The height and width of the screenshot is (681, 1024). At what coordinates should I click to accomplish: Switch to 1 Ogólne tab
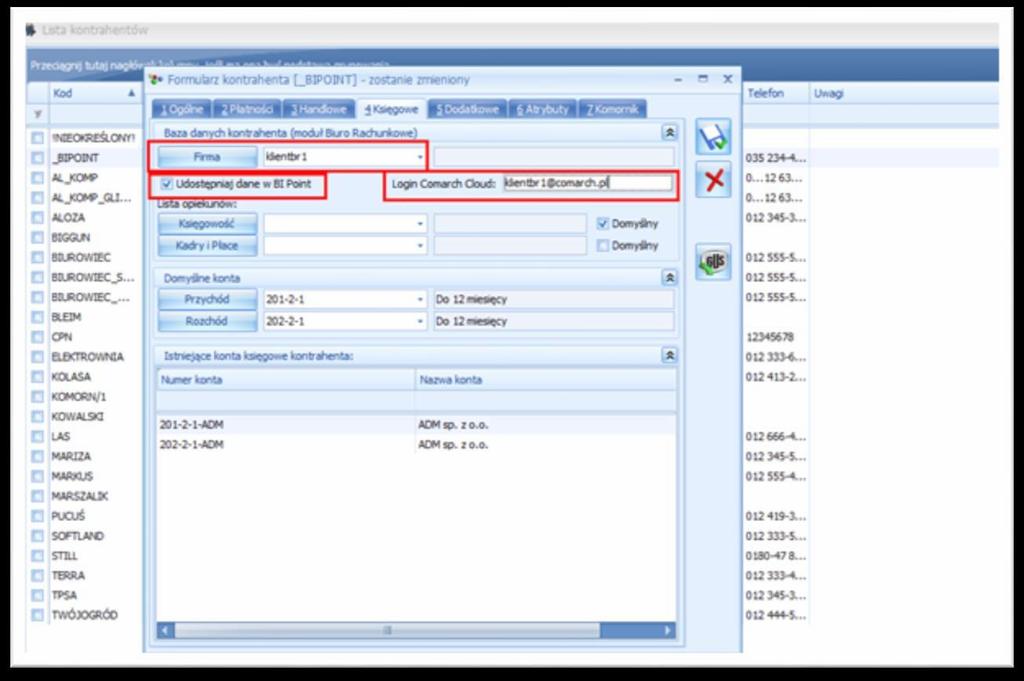(182, 109)
